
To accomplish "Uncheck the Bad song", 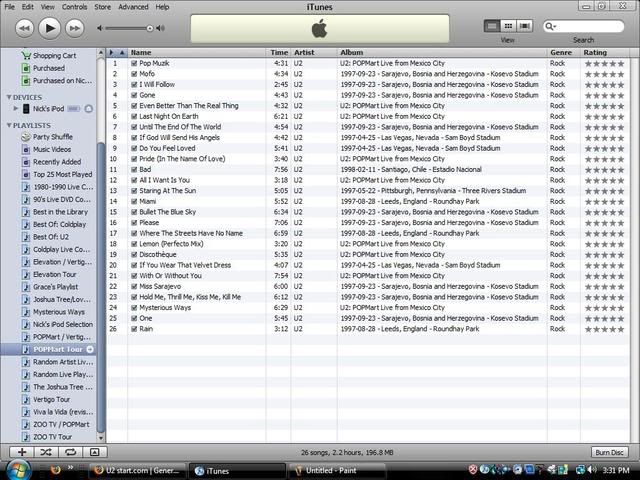I will point(134,169).
